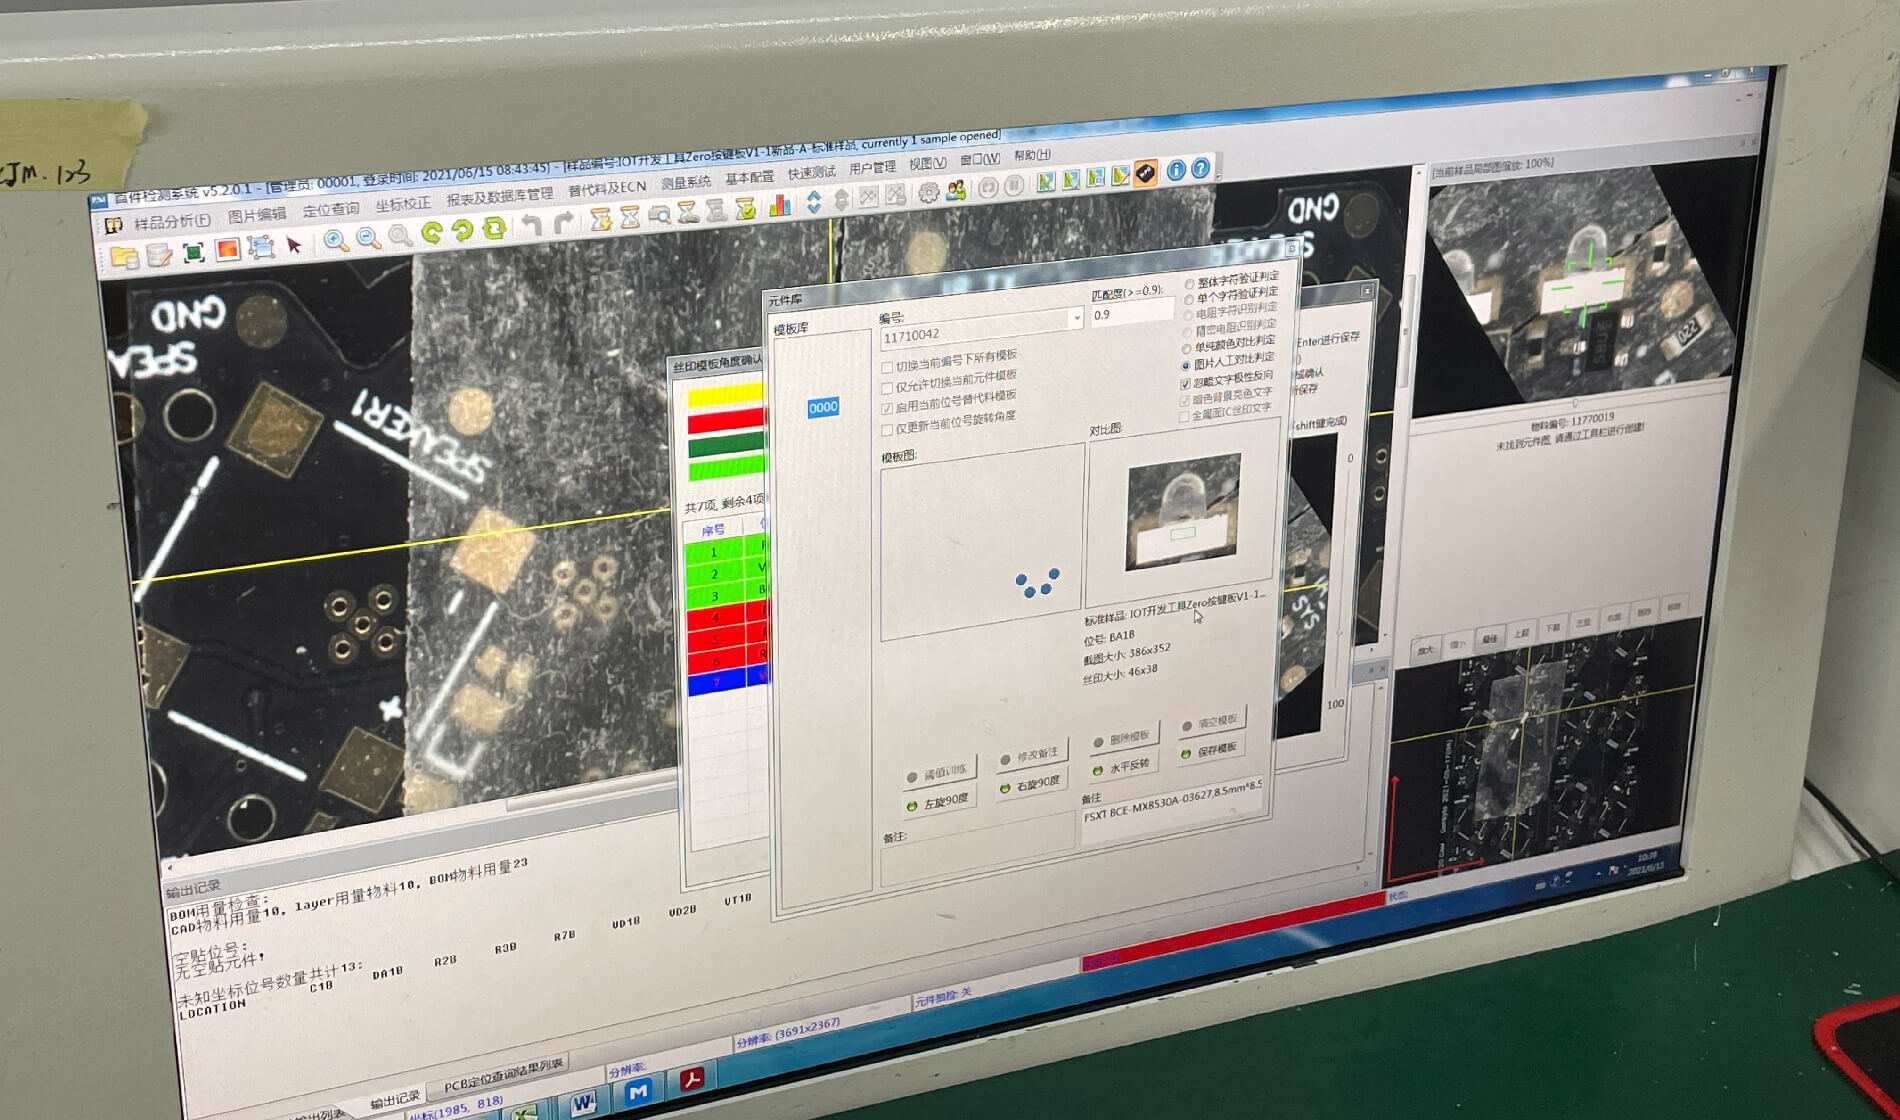This screenshot has width=1900, height=1120.
Task: Click the redo arrow icon
Action: 564,223
